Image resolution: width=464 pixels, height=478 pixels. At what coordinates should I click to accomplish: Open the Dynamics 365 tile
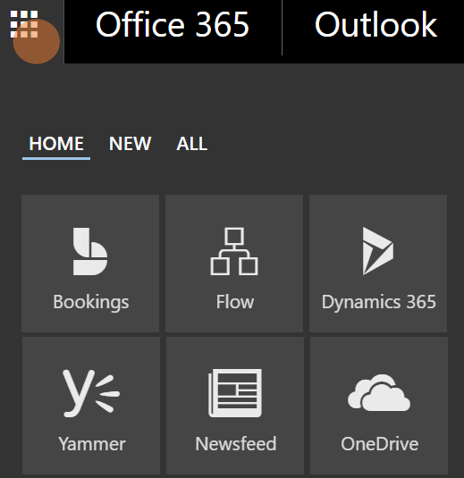click(x=378, y=263)
